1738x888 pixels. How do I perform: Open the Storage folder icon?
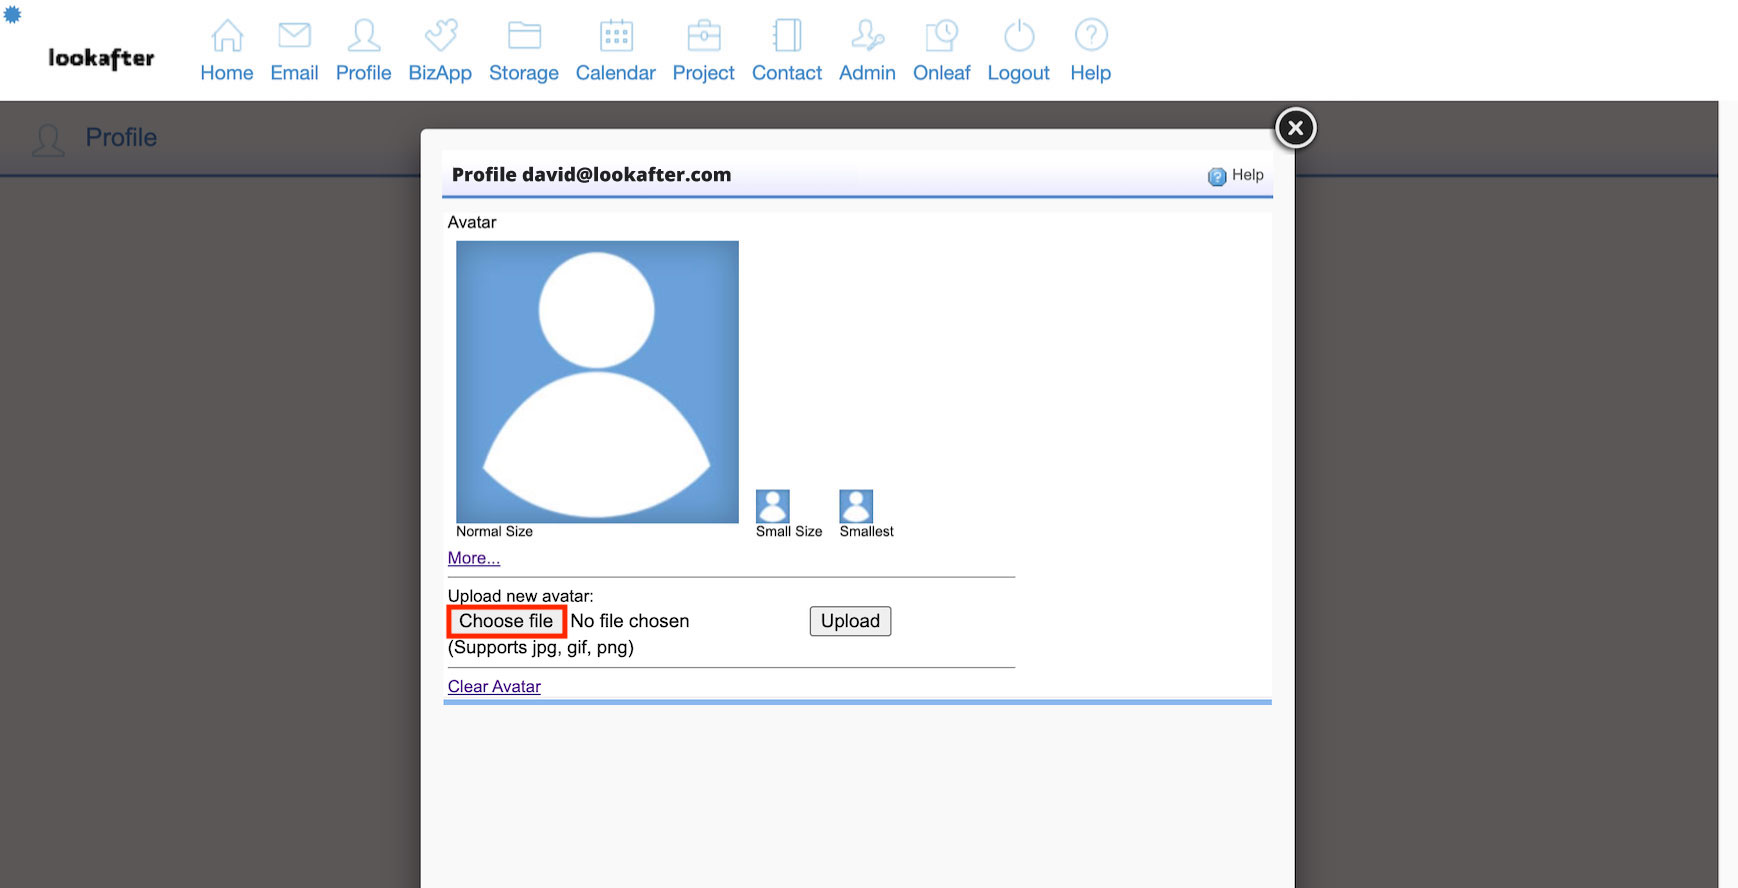click(x=524, y=36)
